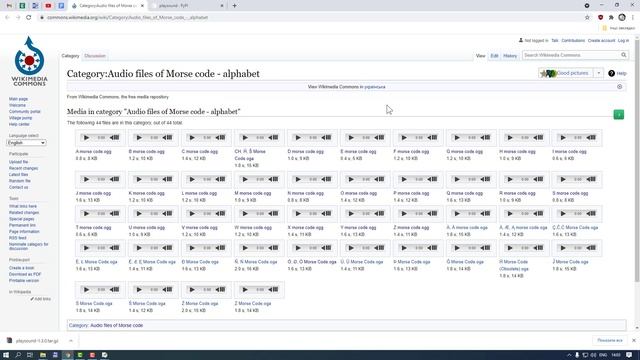Play the D morse code.ogg audio

[298, 138]
